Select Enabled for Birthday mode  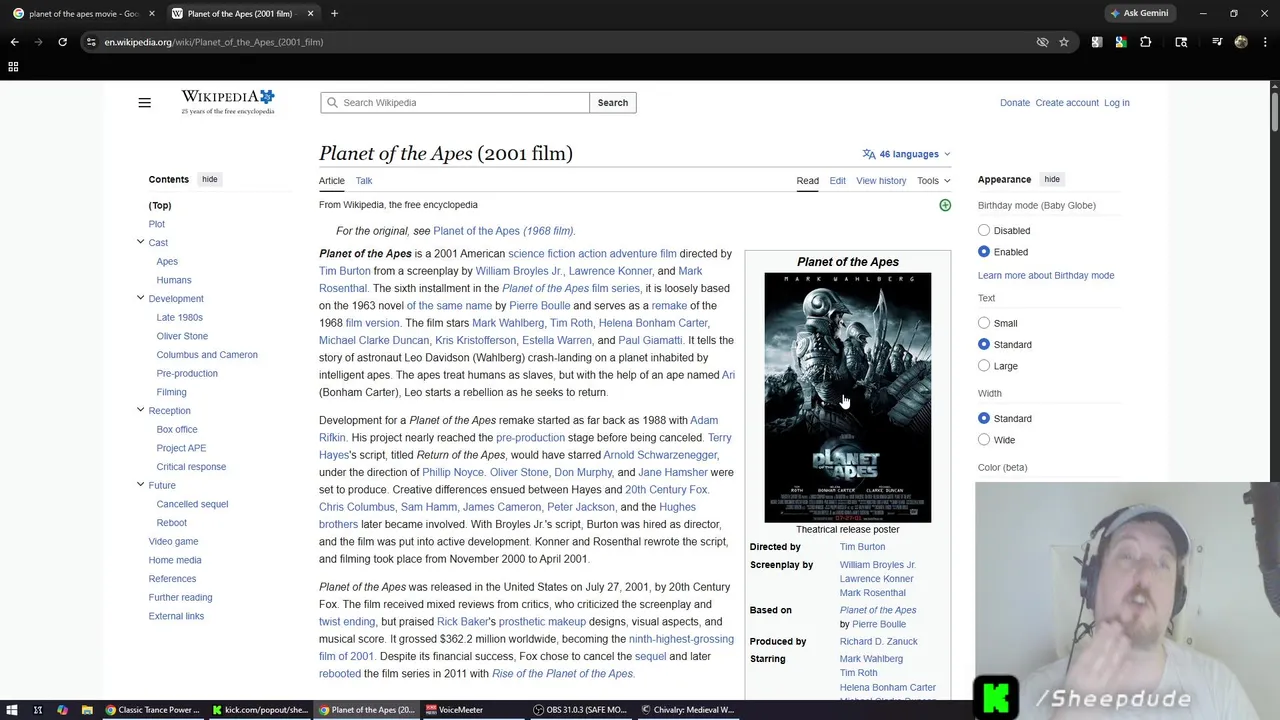click(984, 252)
